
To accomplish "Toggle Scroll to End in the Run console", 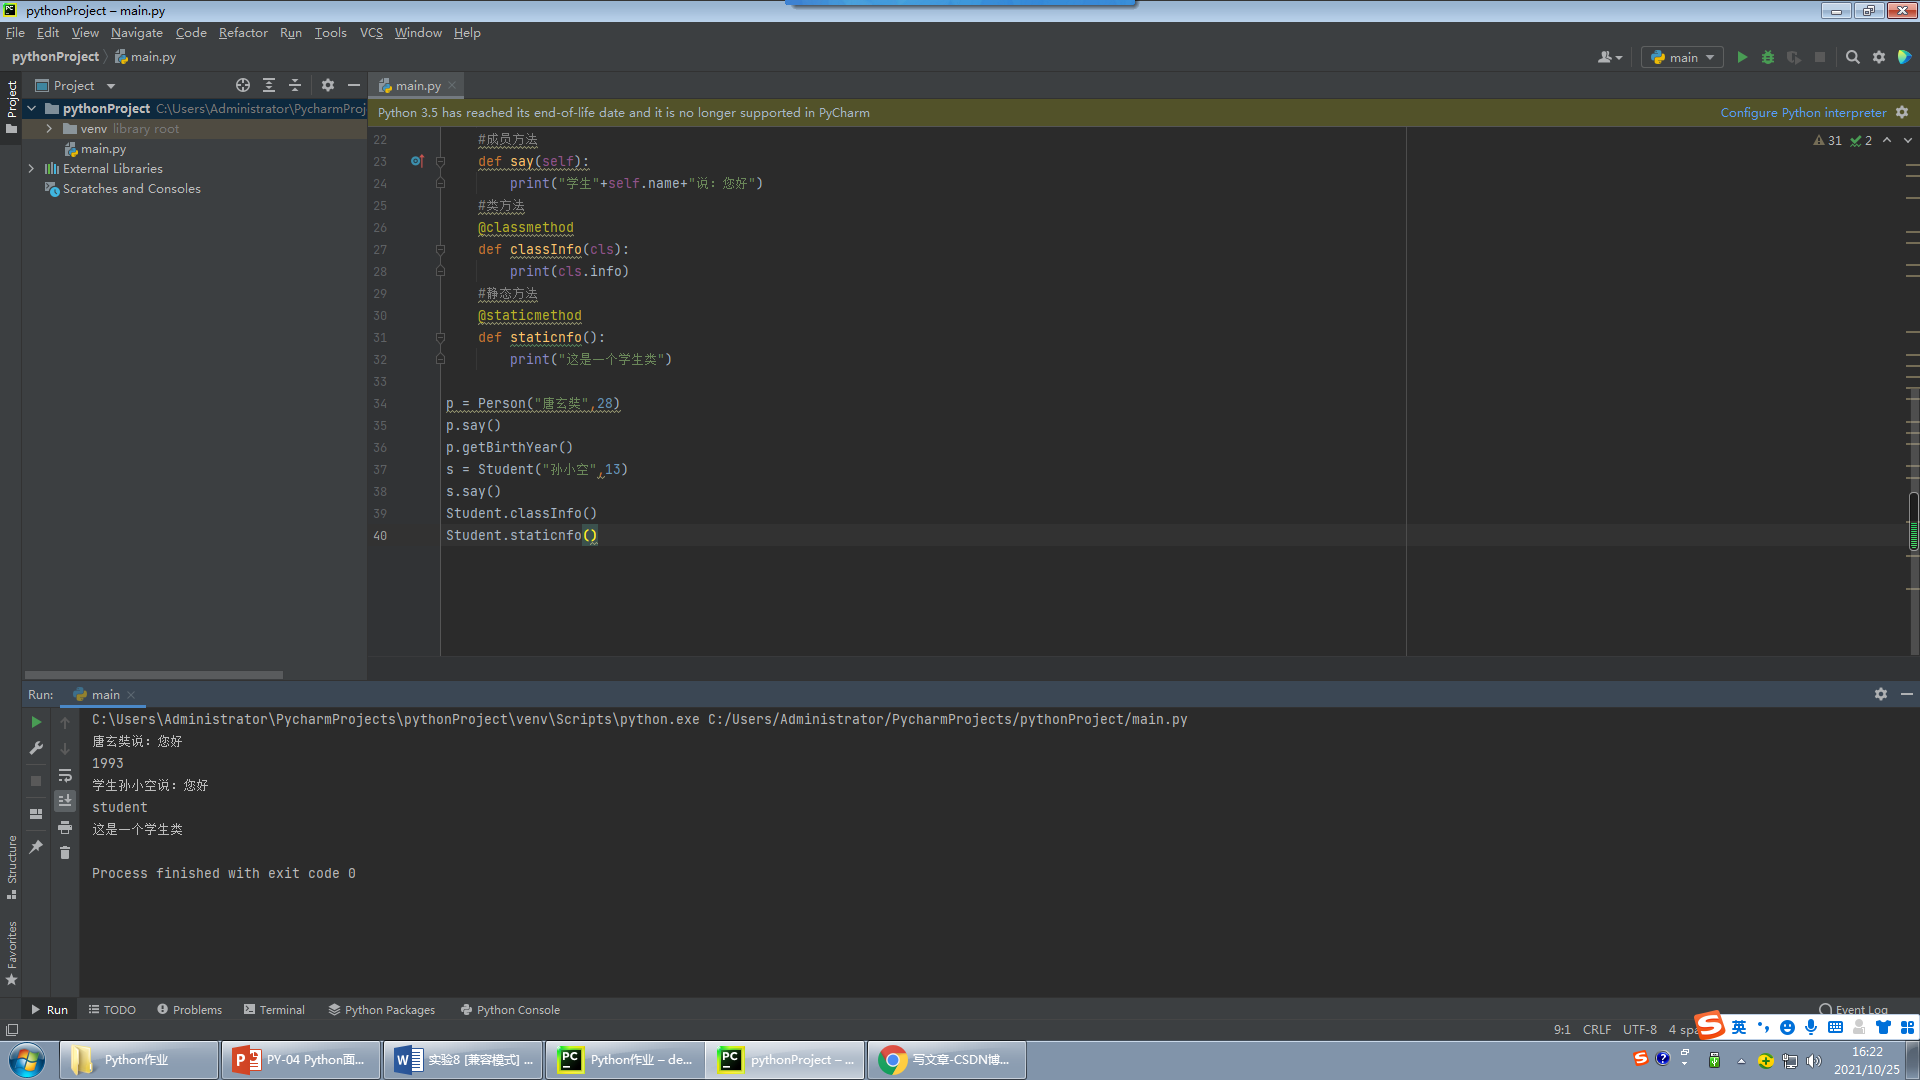I will 65,800.
